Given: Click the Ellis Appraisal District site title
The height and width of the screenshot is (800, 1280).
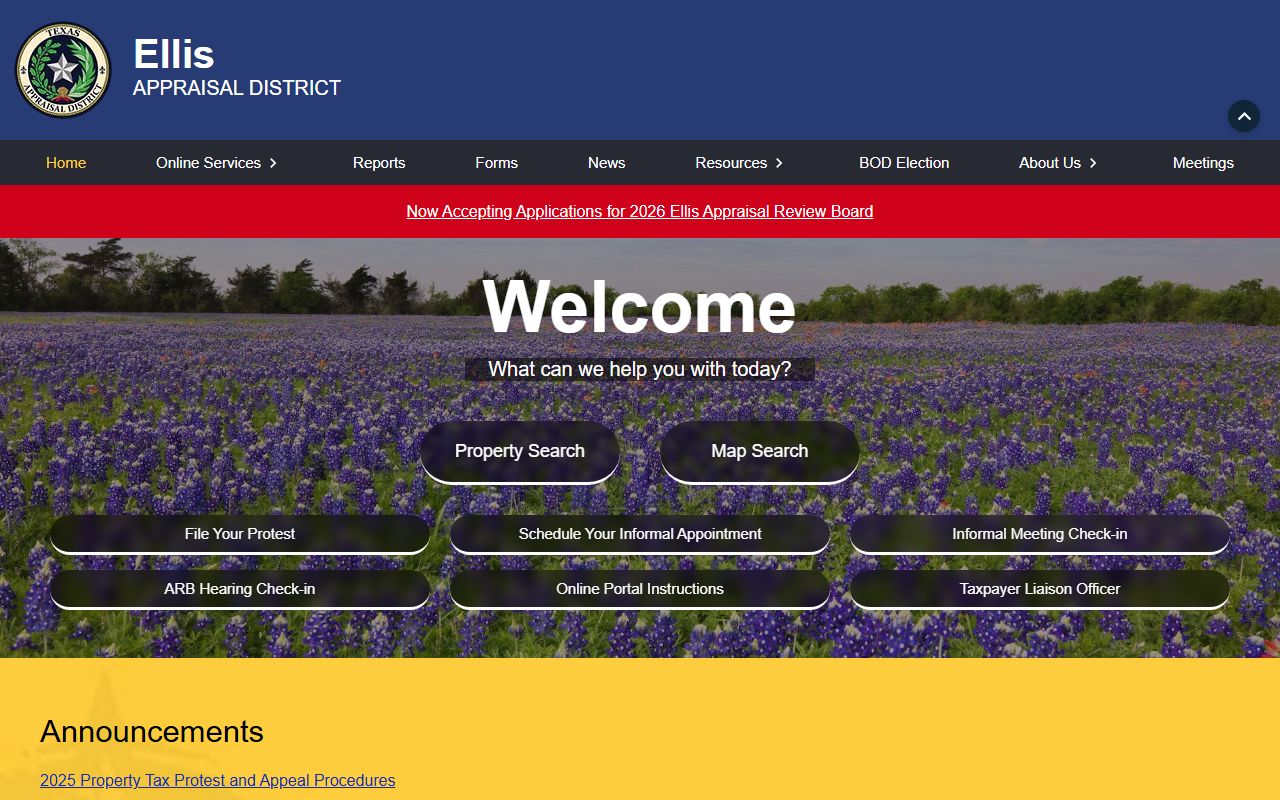Looking at the screenshot, I should (237, 68).
